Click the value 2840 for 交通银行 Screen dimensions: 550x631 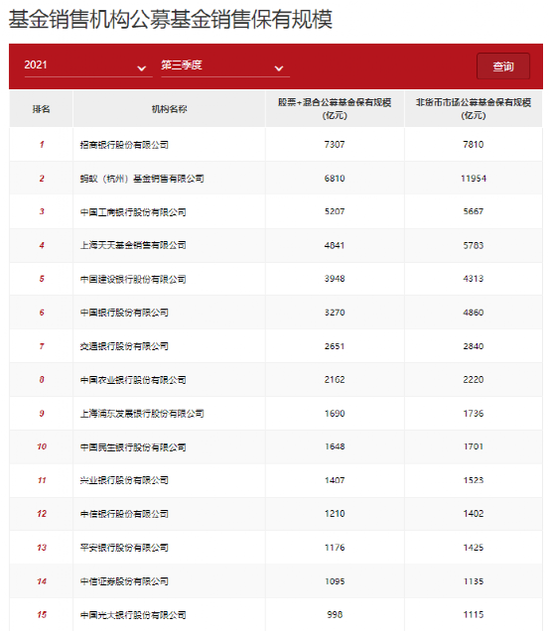(473, 346)
